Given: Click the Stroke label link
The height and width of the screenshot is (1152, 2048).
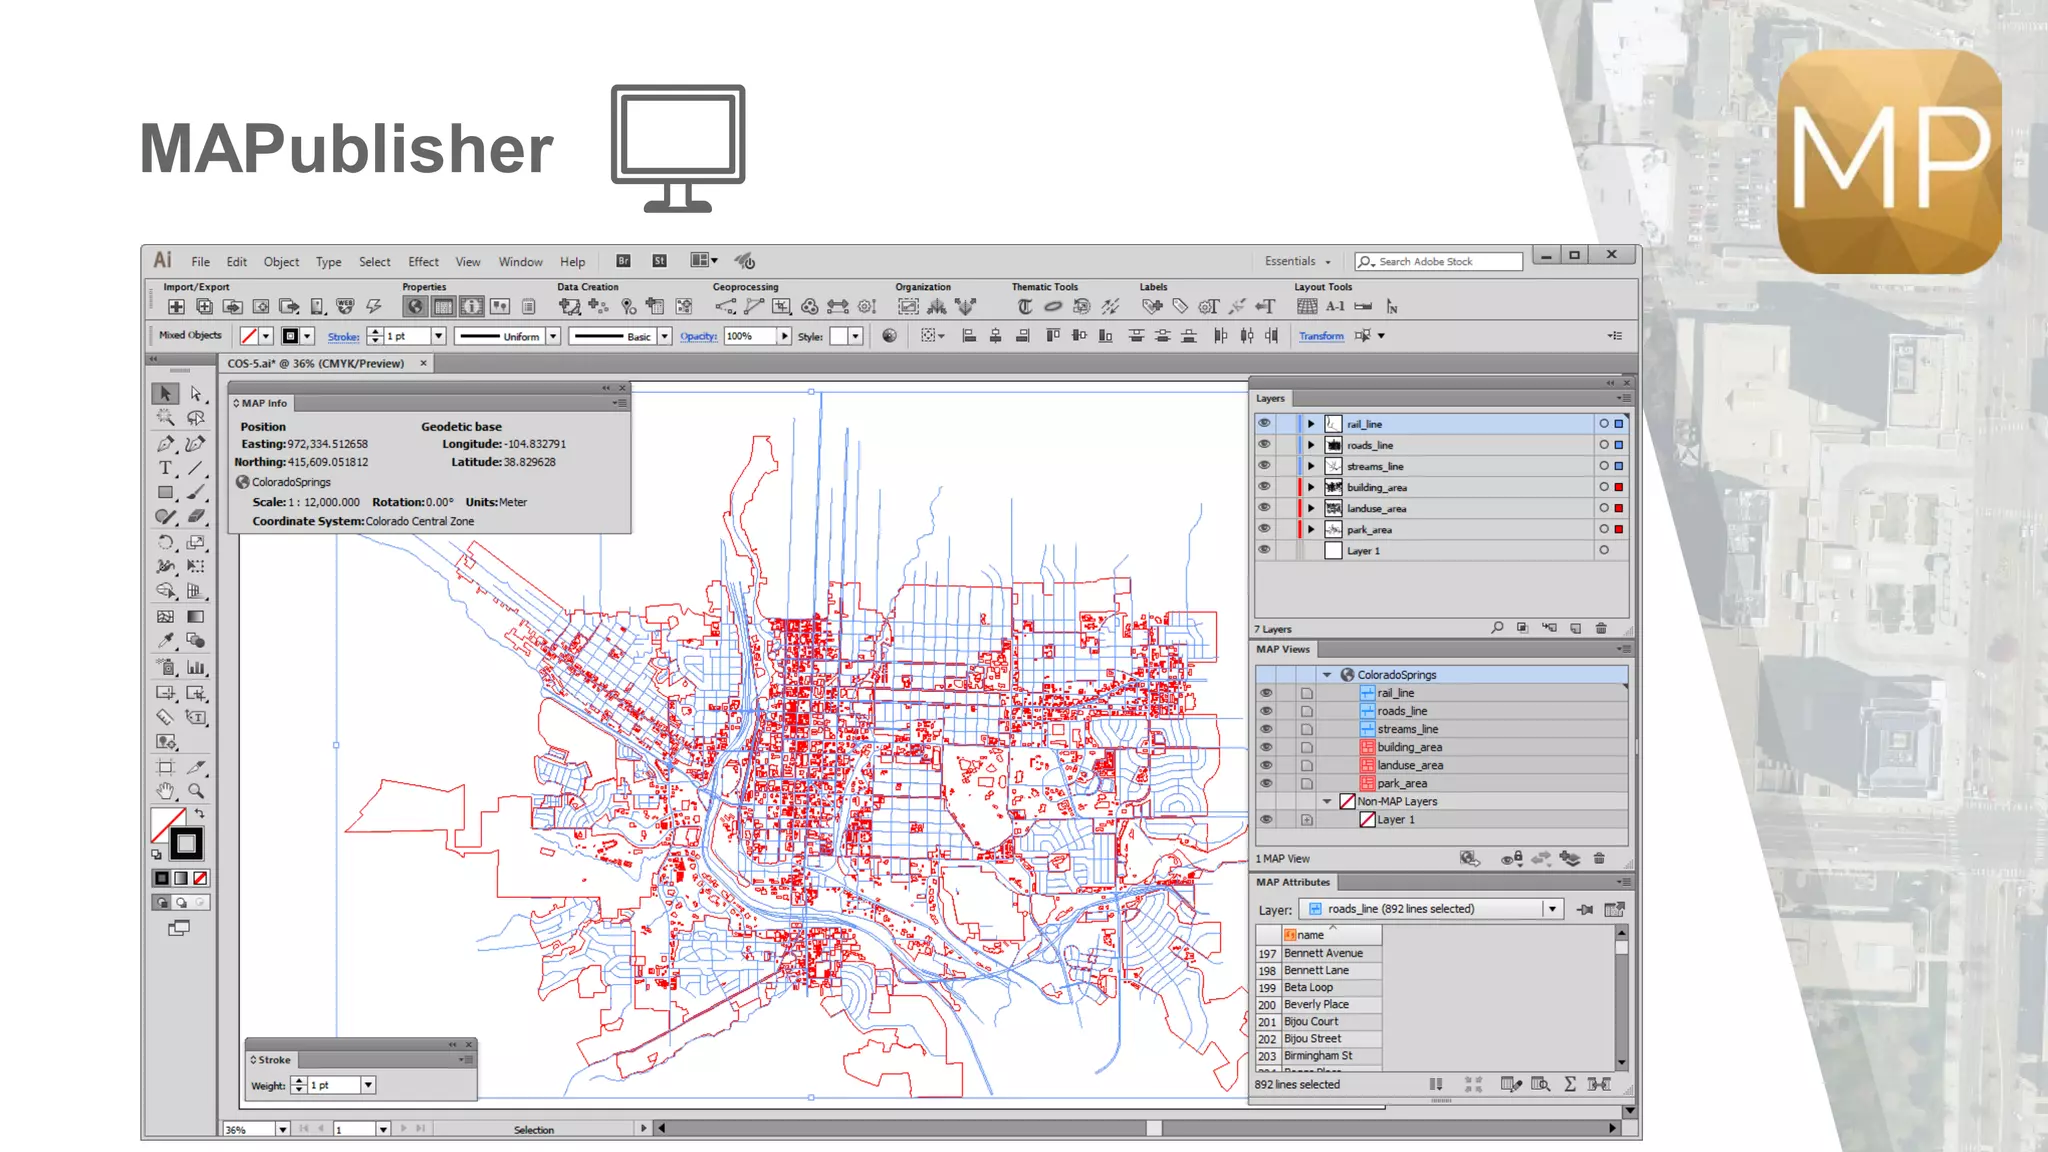Looking at the screenshot, I should click(x=343, y=337).
